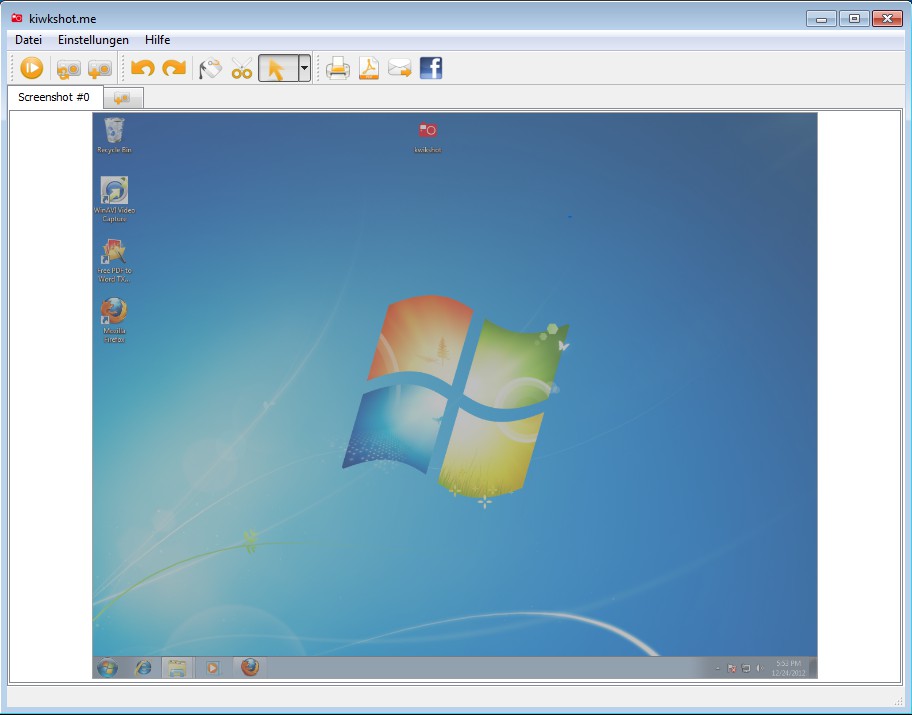912x715 pixels.
Task: Click the Windows logo in the captured screenshot image
Action: (x=455, y=398)
